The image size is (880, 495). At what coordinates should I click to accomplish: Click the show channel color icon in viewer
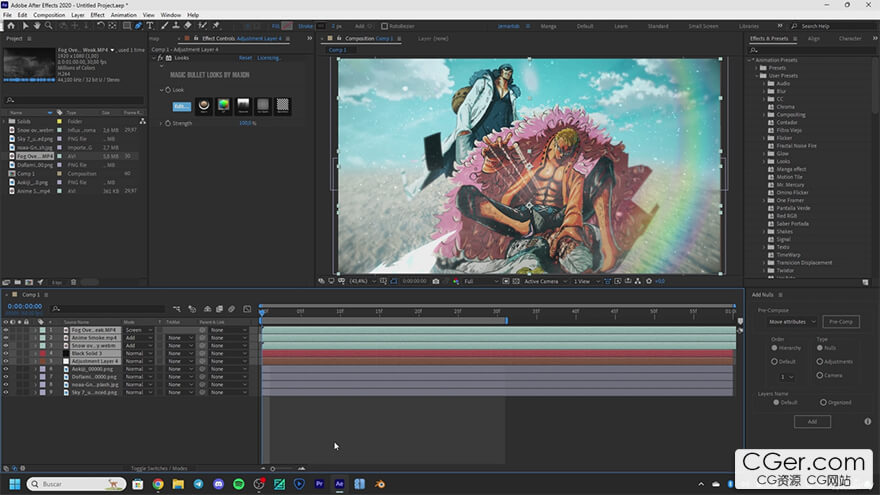click(x=456, y=281)
